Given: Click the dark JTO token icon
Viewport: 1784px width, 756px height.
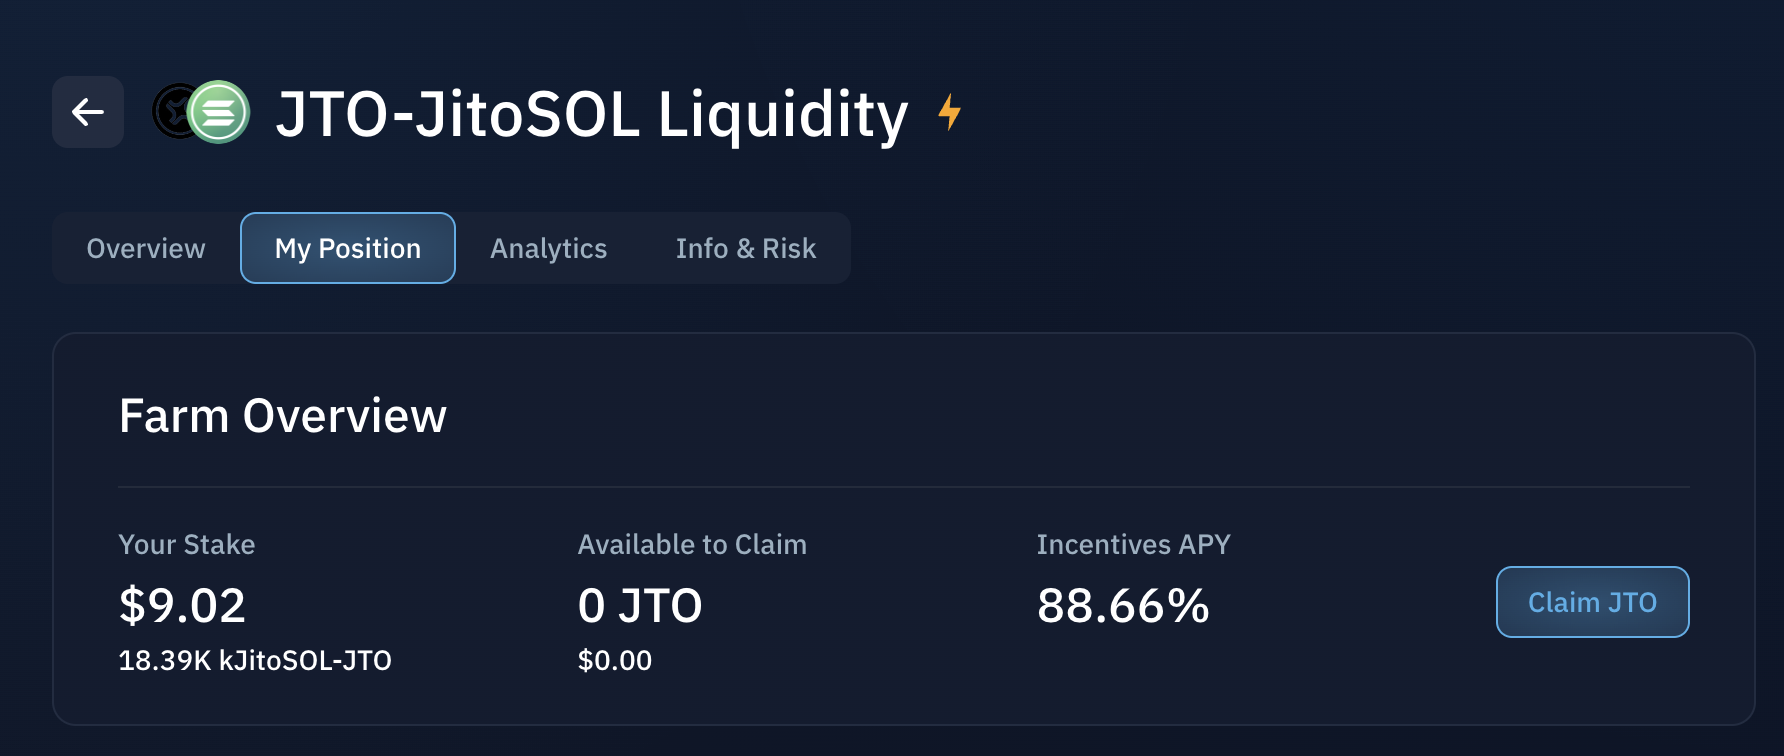Looking at the screenshot, I should point(170,111).
